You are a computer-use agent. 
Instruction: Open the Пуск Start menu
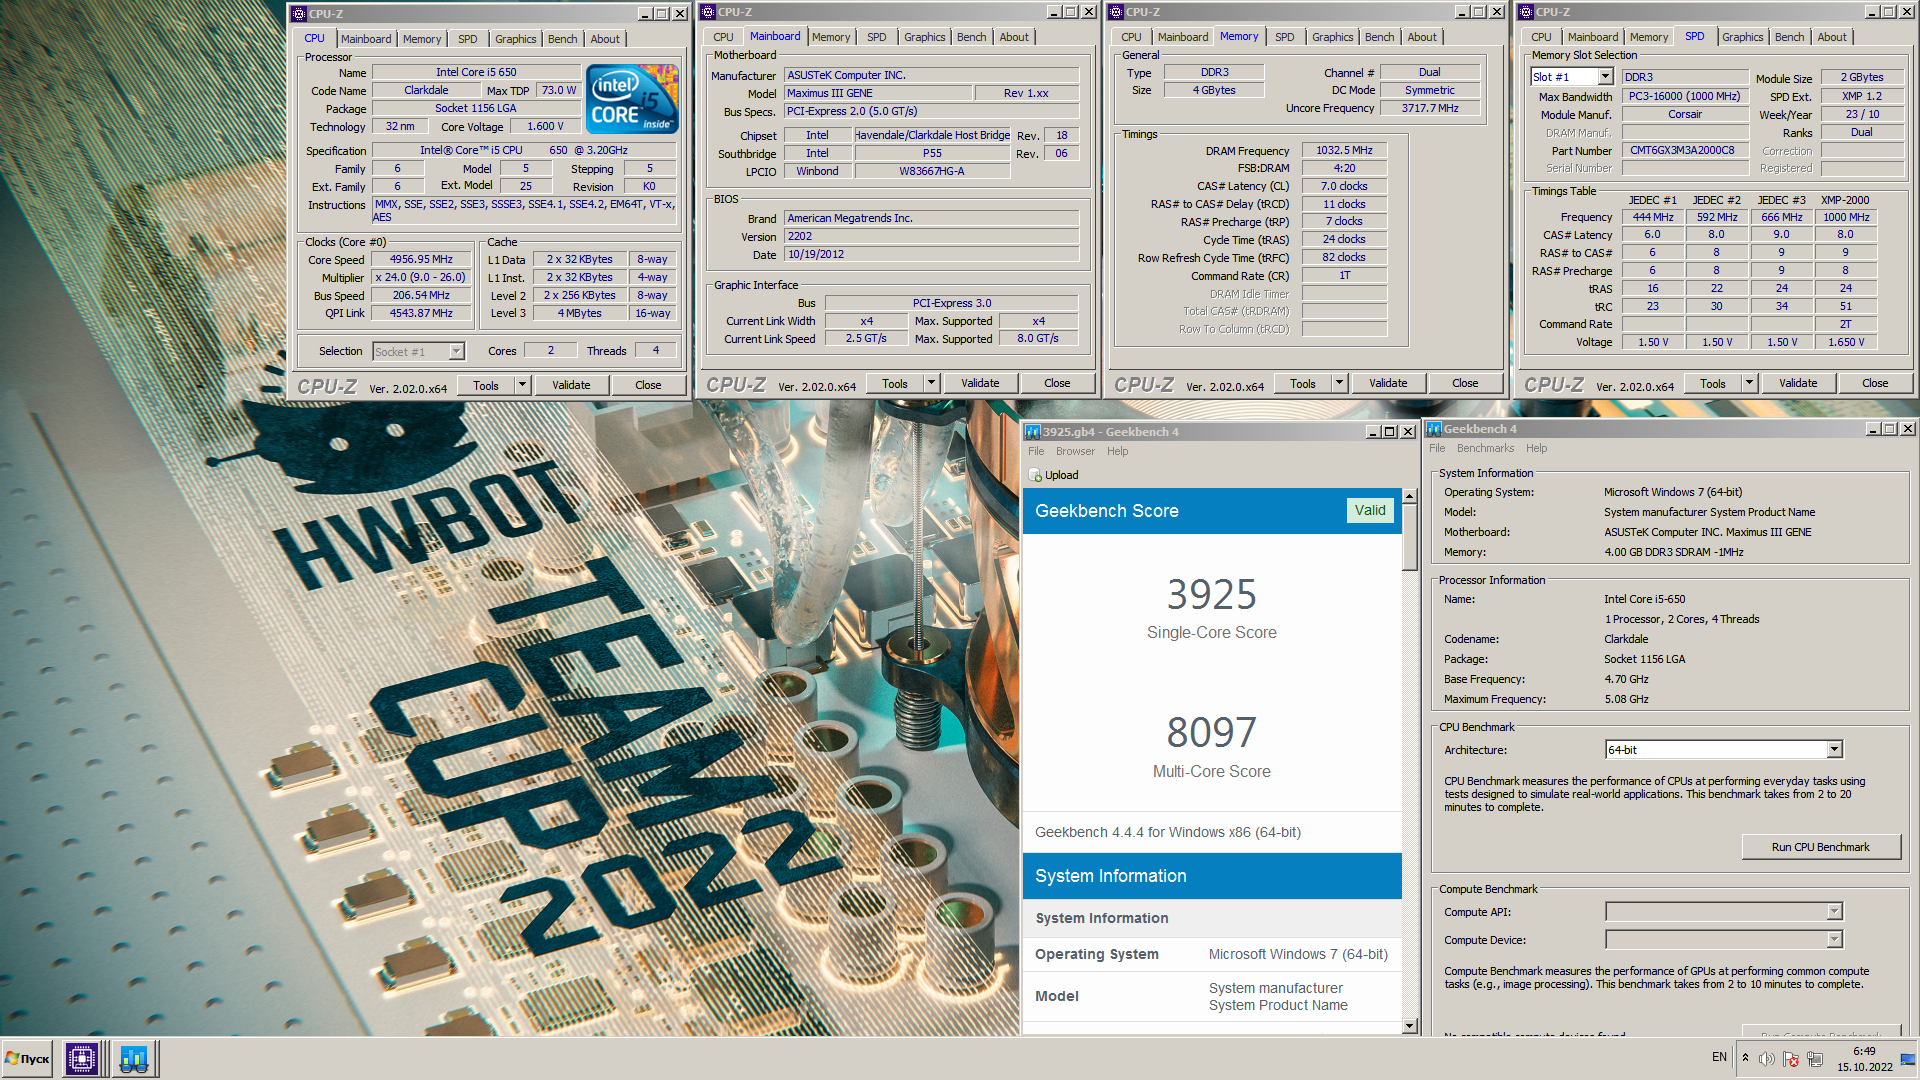pos(27,1058)
